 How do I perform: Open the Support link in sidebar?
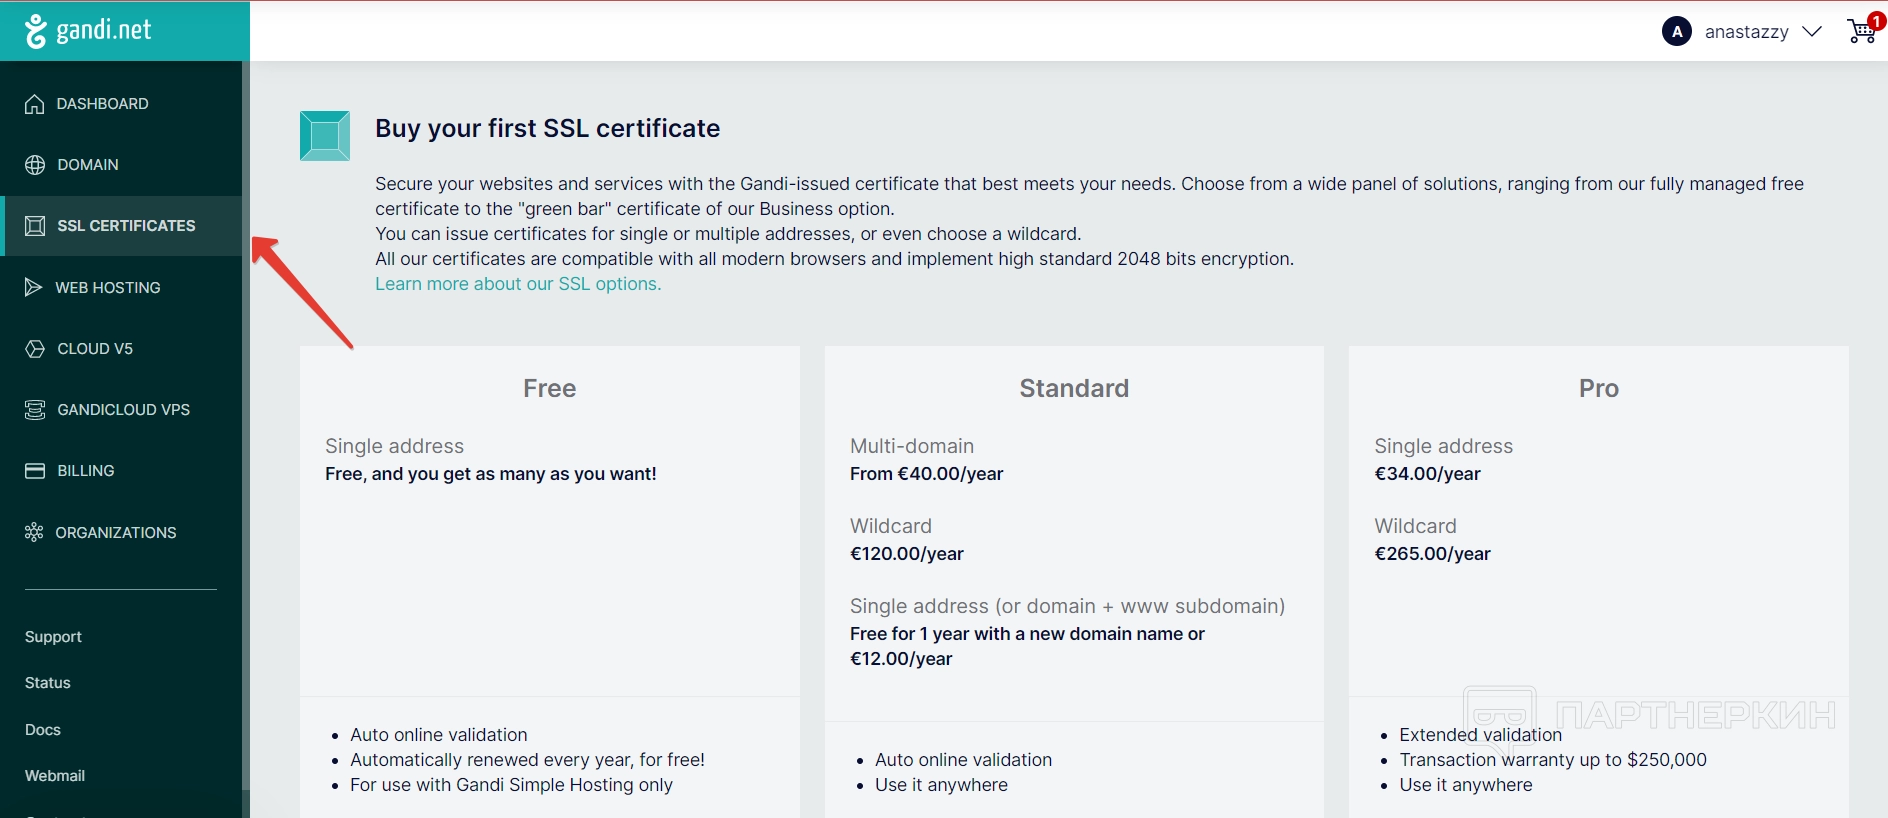pos(53,637)
